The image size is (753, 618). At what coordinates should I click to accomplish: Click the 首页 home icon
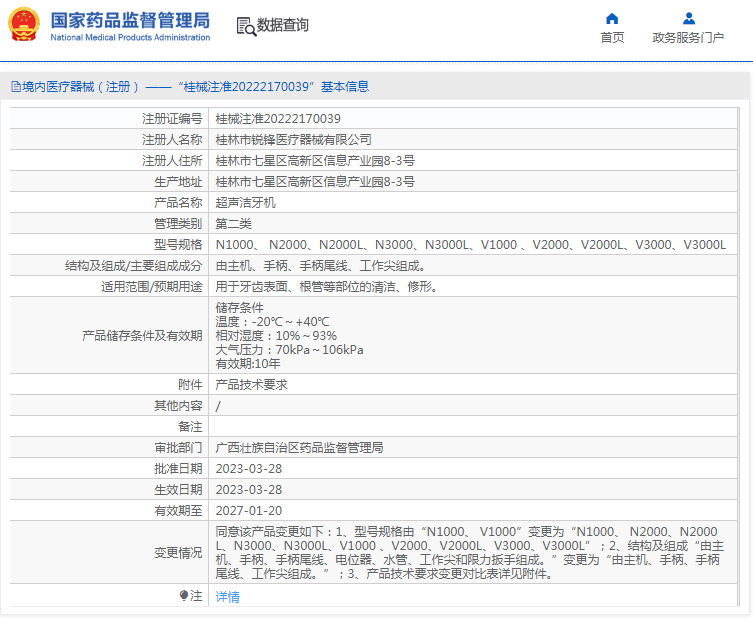click(x=612, y=19)
